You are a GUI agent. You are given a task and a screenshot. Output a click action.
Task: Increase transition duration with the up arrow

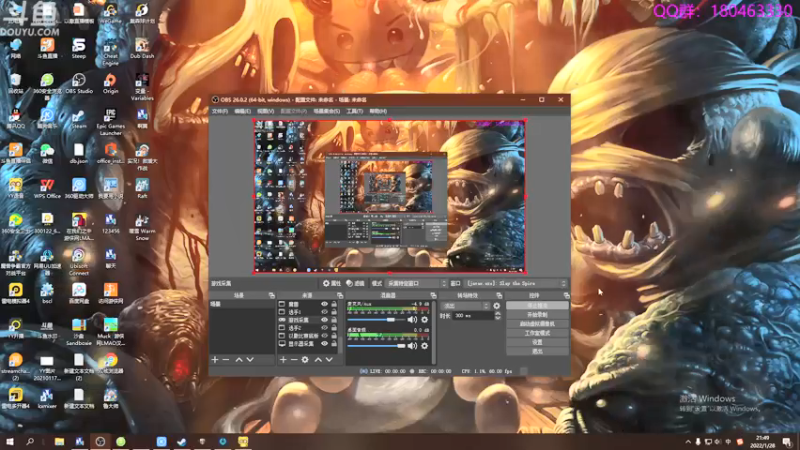click(x=498, y=313)
